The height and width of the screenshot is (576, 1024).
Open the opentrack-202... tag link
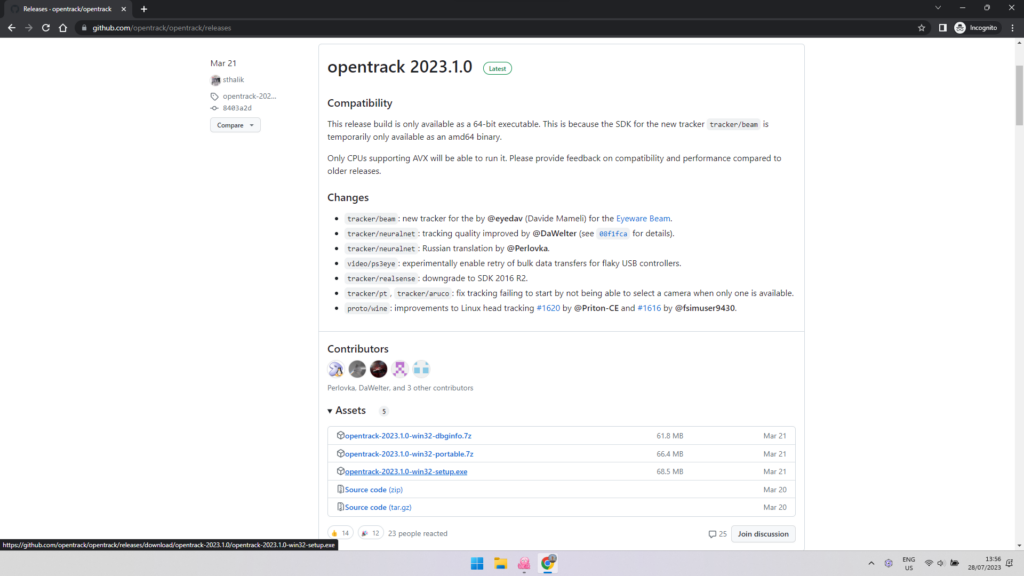click(249, 96)
